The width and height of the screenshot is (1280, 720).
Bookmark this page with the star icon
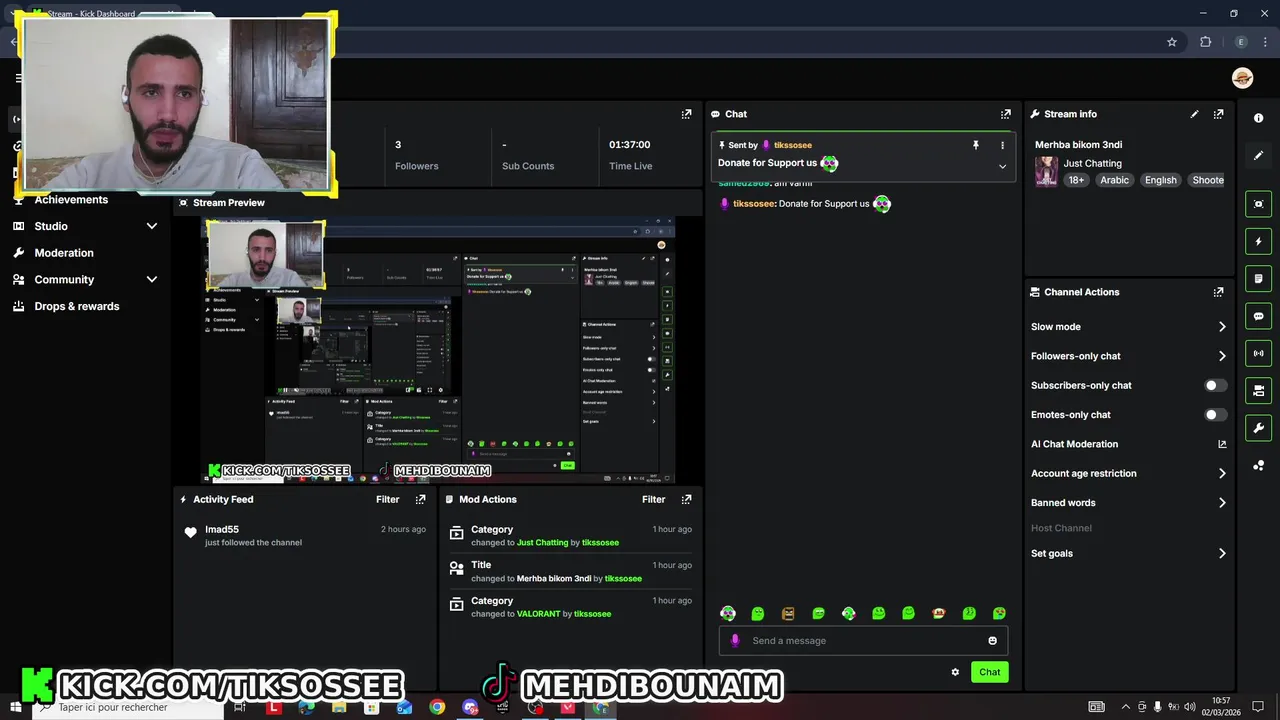pyautogui.click(x=1172, y=42)
